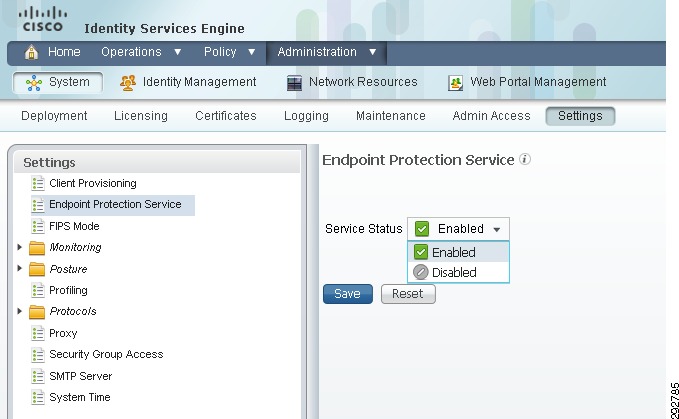This screenshot has height=419, width=679.
Task: Click the SMTP Server list icon
Action: pos(38,376)
